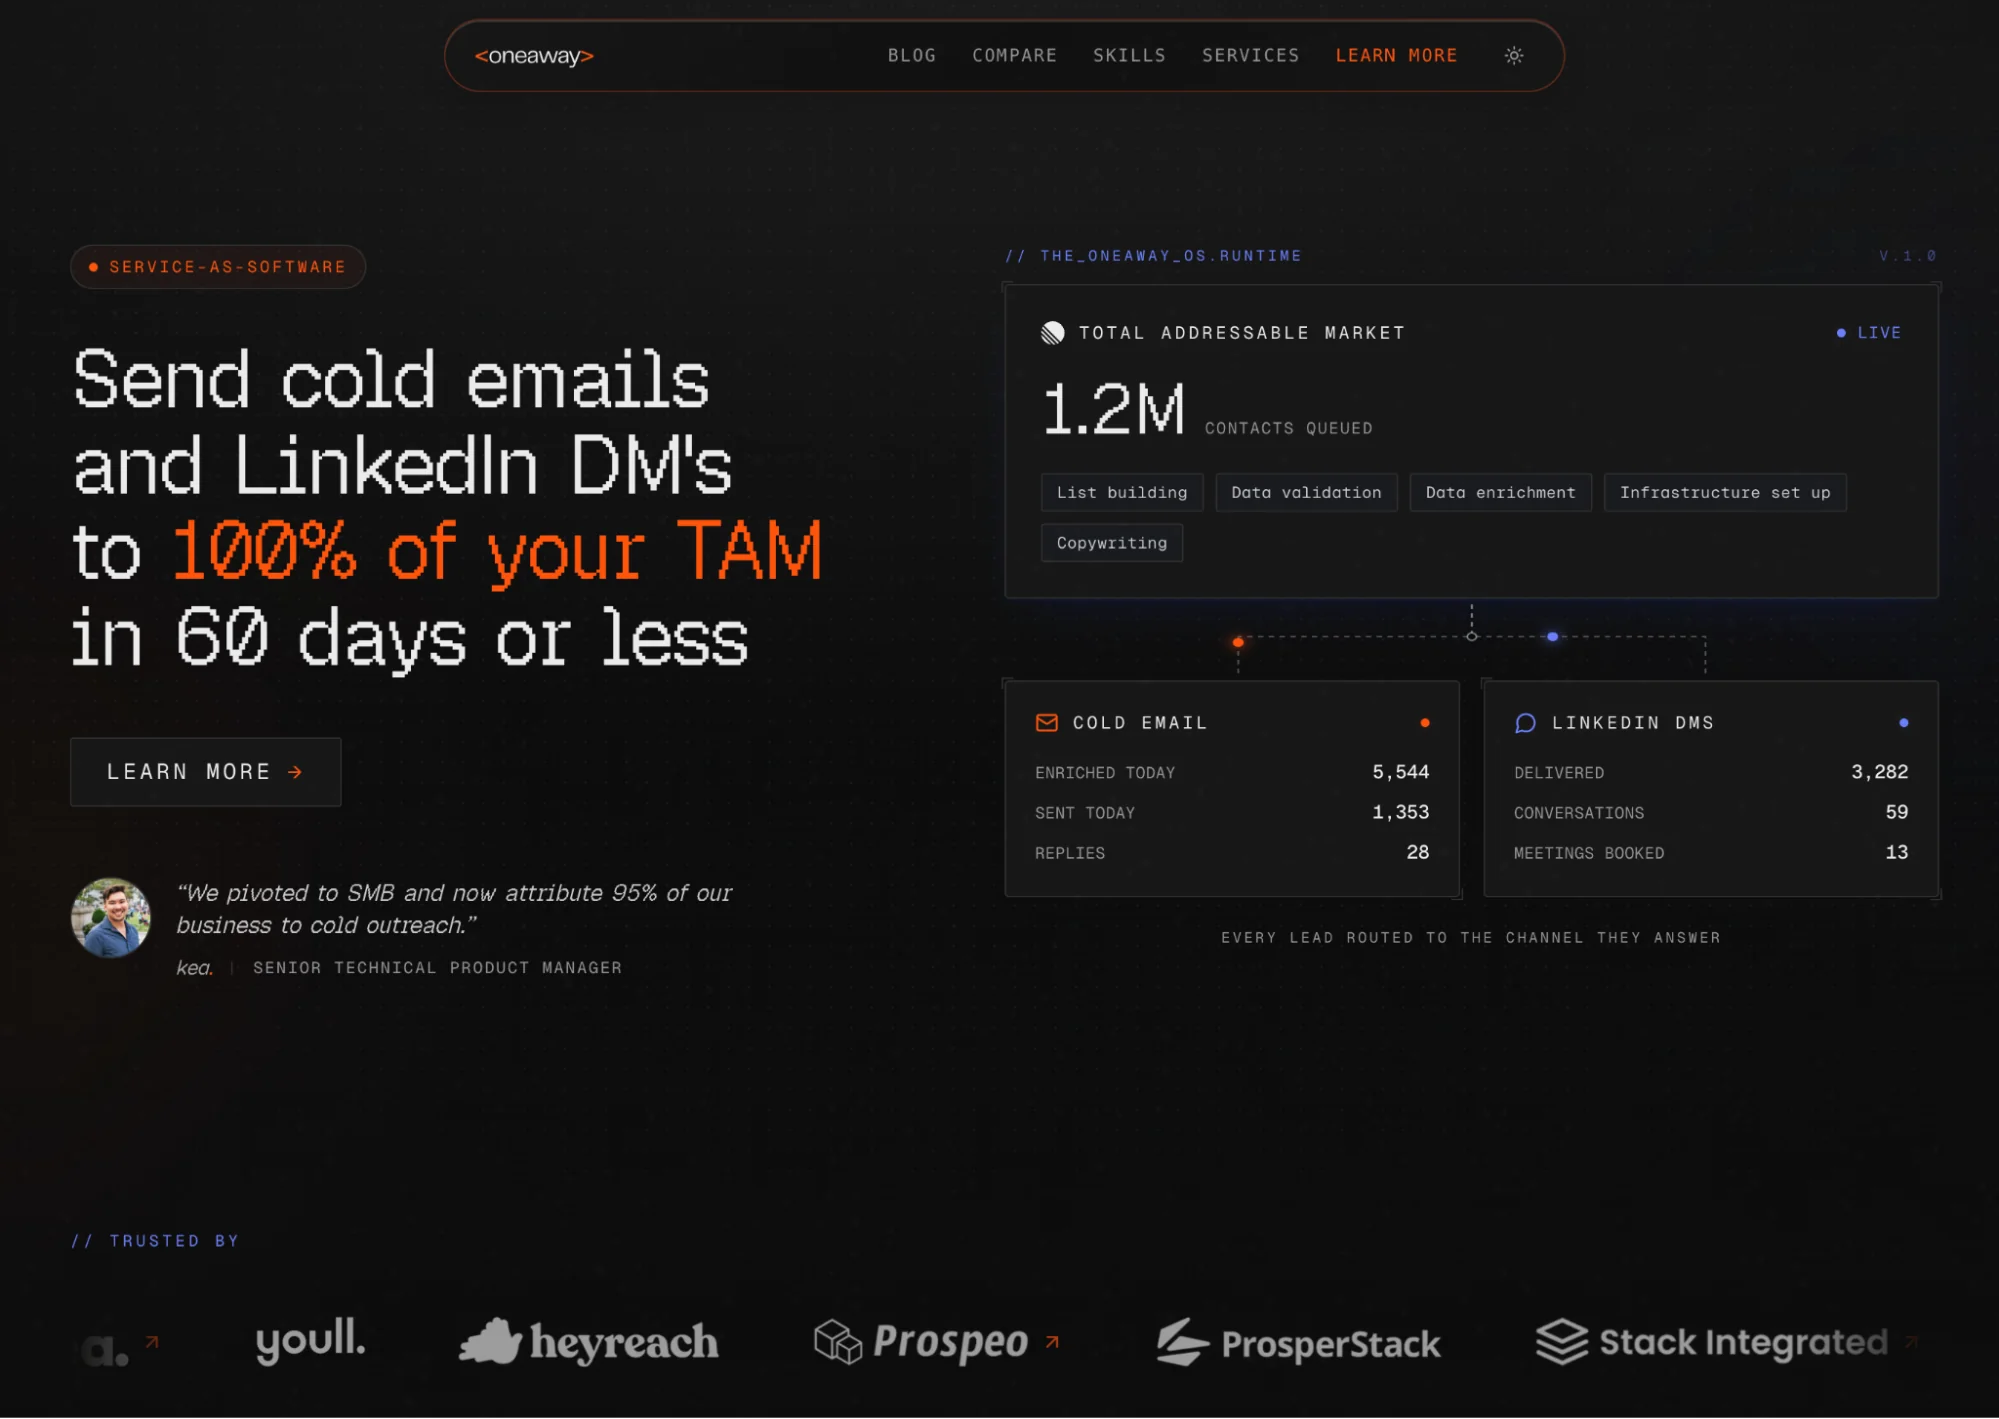
Task: Open the heyreach logo
Action: [x=588, y=1342]
